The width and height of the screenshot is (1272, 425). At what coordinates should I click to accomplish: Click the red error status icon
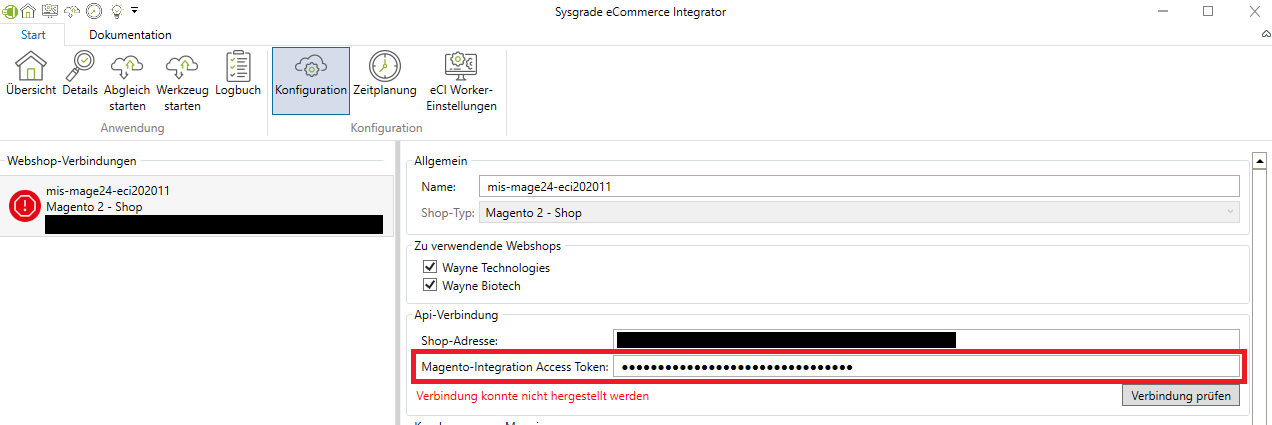pyautogui.click(x=25, y=205)
